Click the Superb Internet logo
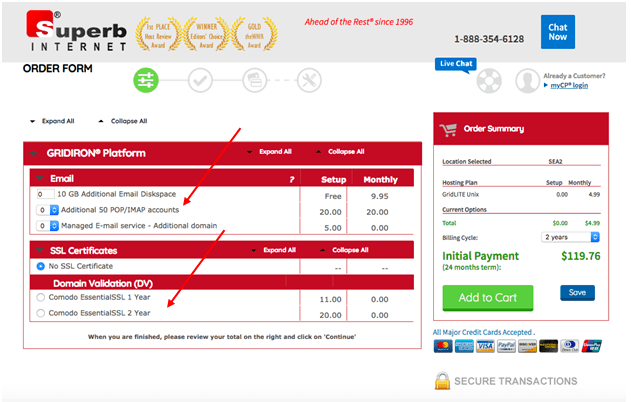 point(76,31)
